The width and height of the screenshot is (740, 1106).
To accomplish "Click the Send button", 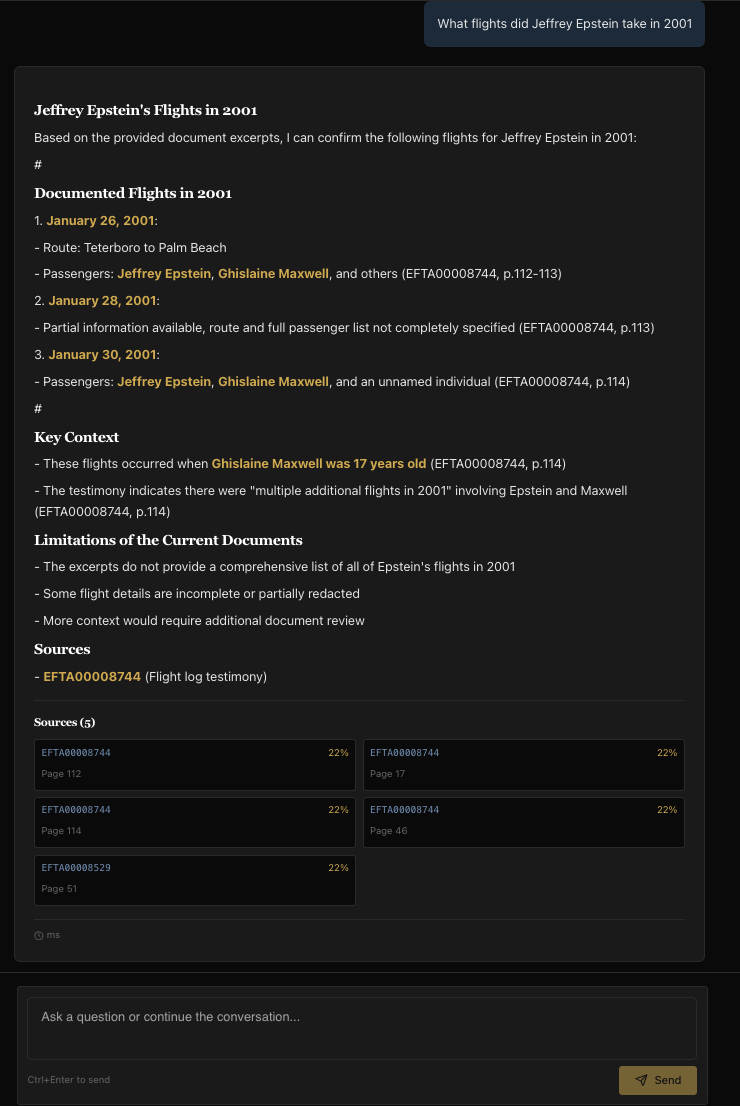I will (x=658, y=1080).
